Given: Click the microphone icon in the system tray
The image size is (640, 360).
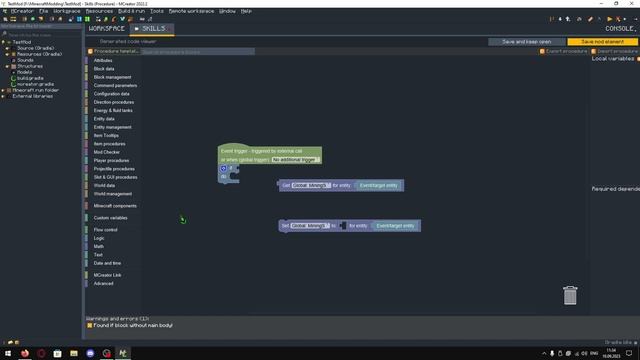Looking at the screenshot, I should click(x=552, y=353).
